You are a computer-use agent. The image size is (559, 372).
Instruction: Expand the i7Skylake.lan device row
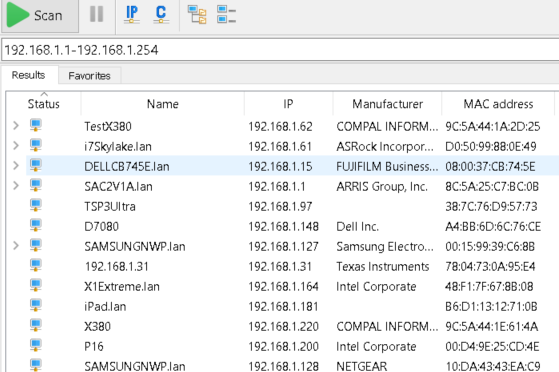[16, 146]
